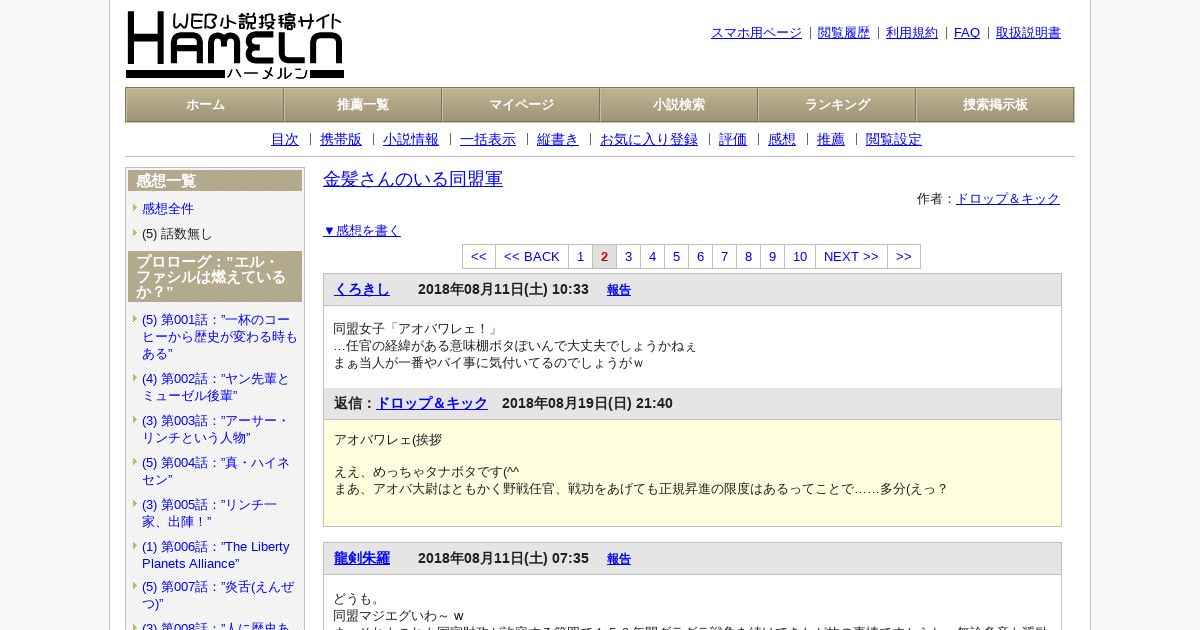Image resolution: width=1200 pixels, height=630 pixels.
Task: Click ▼感想を書く link
Action: point(362,230)
